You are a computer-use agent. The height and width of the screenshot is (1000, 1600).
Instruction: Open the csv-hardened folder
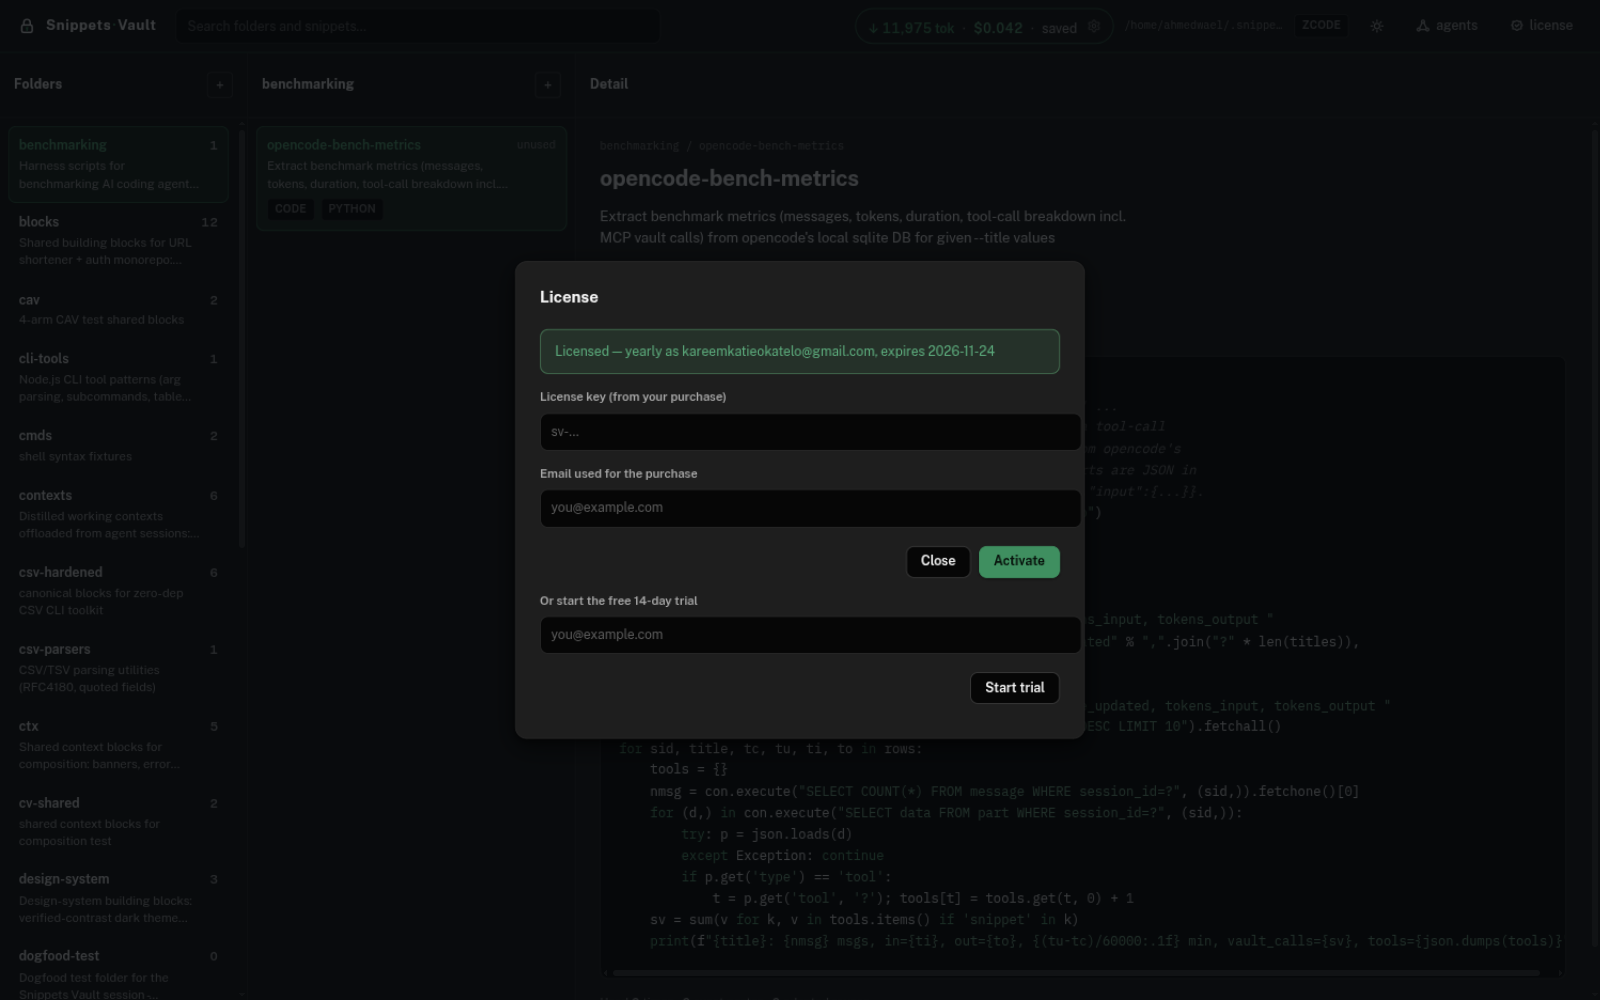click(x=118, y=591)
